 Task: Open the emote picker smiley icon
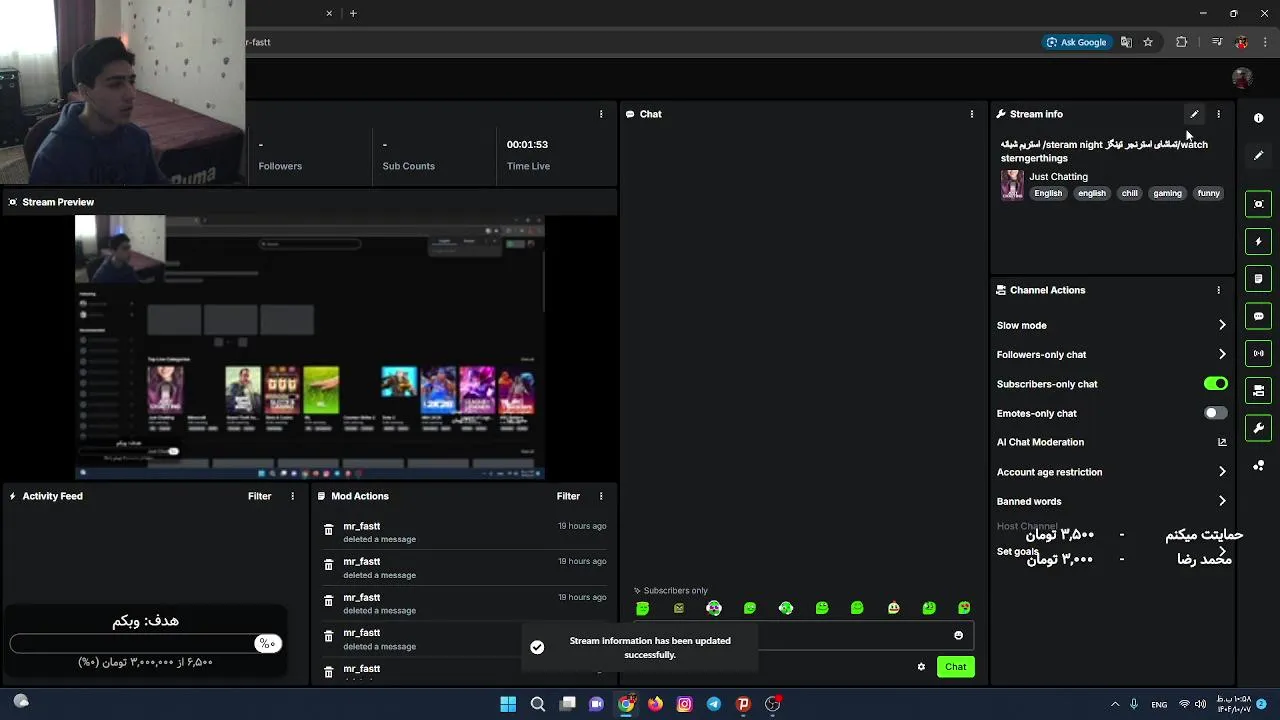(x=958, y=635)
